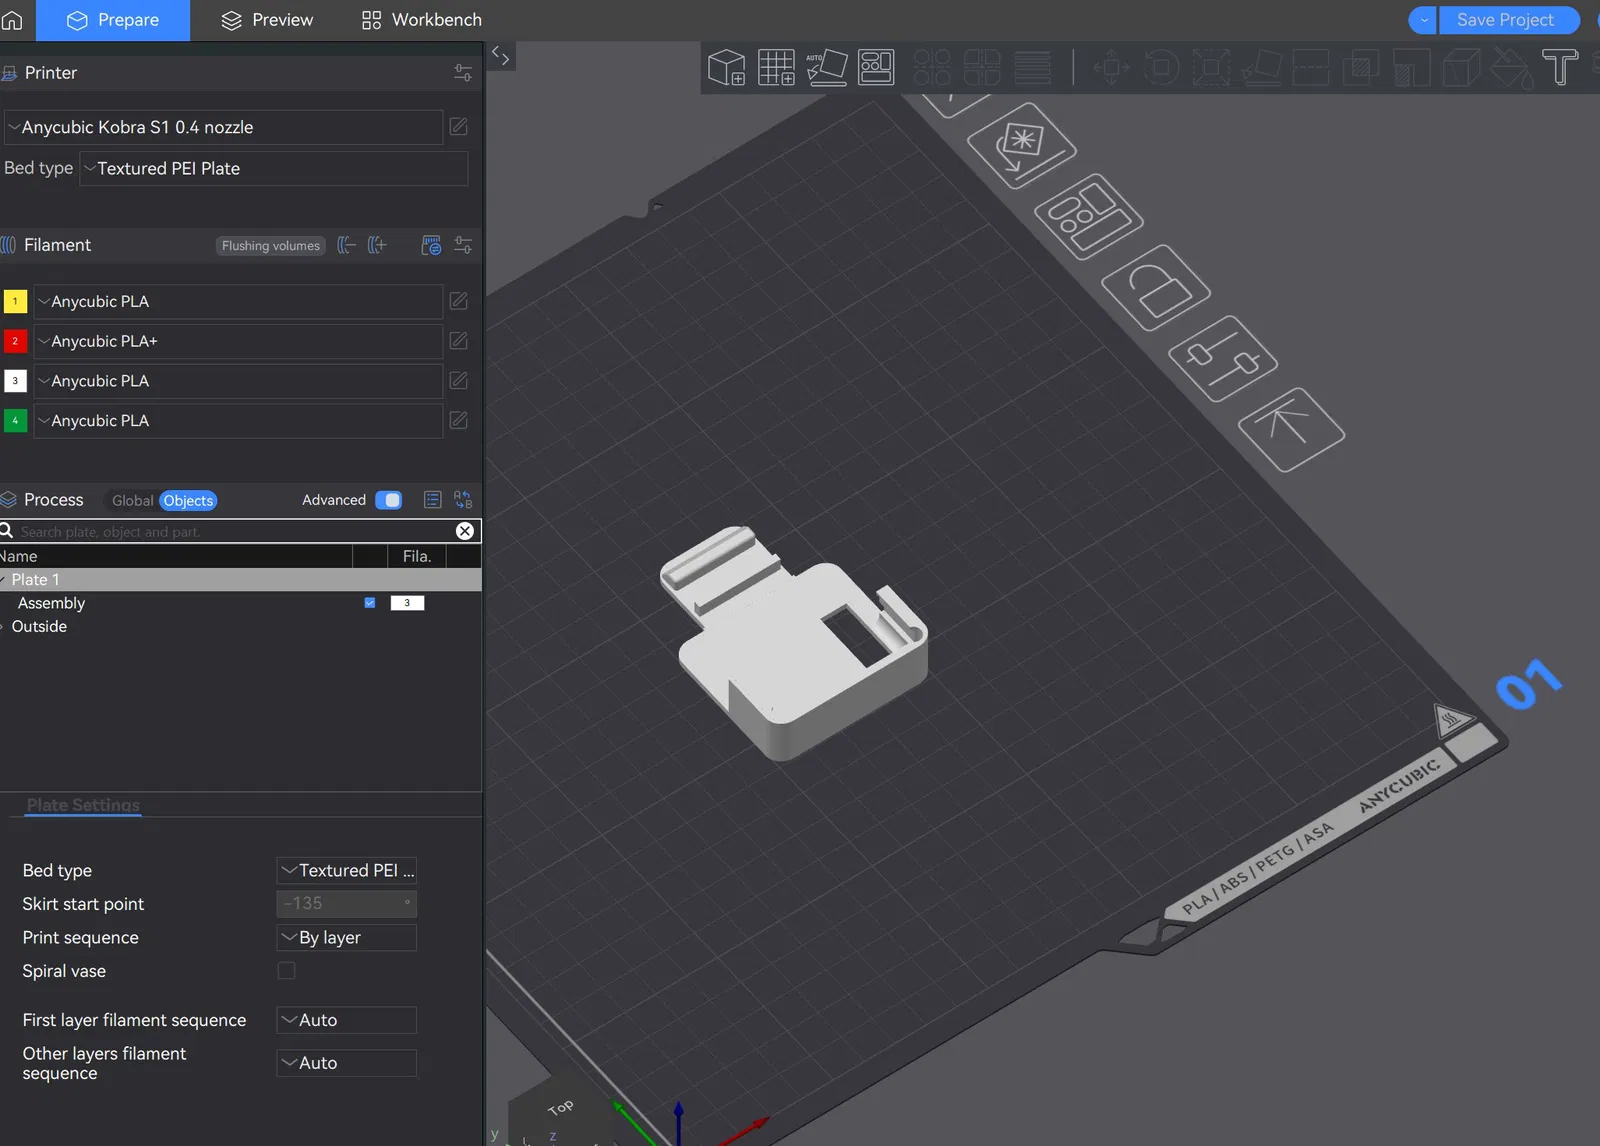
Task: Click the remove filament minus icon
Action: pyautogui.click(x=346, y=245)
